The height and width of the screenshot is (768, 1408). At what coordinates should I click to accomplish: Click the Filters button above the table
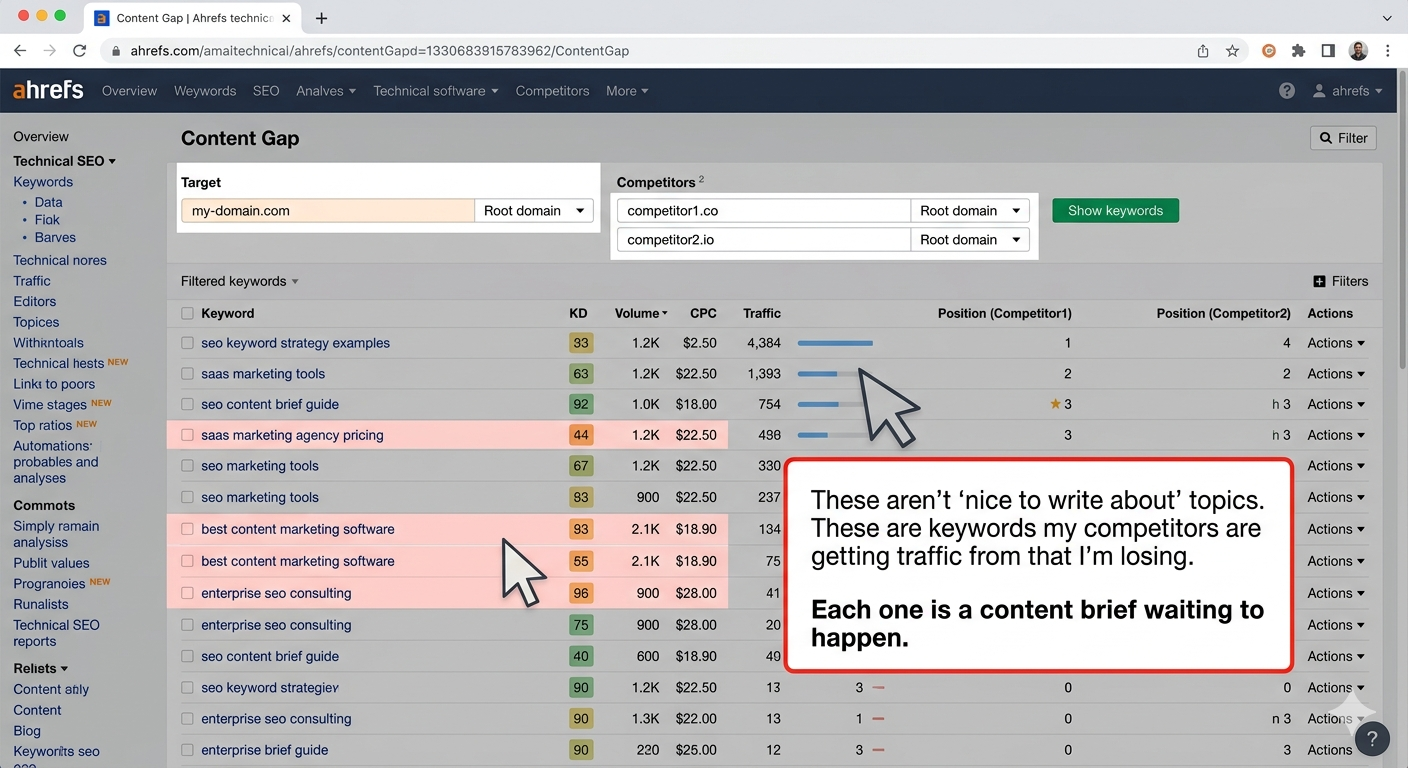1340,282
